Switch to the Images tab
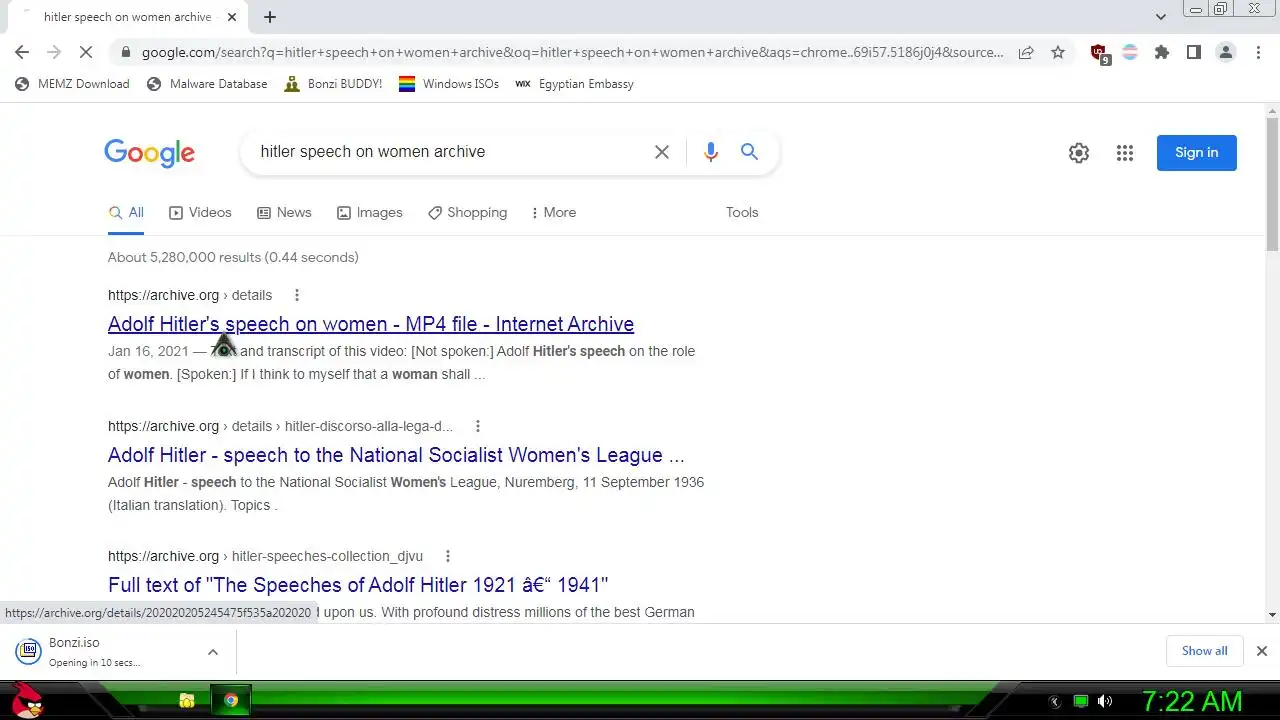The height and width of the screenshot is (720, 1280). point(369,213)
